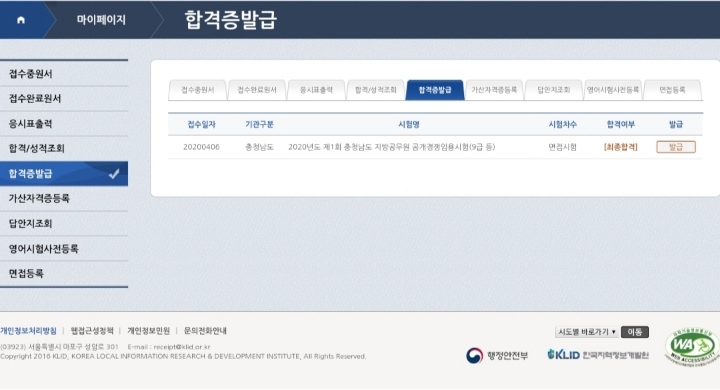Click the 합격여부 column header
Image resolution: width=720 pixels, height=390 pixels.
click(621, 124)
